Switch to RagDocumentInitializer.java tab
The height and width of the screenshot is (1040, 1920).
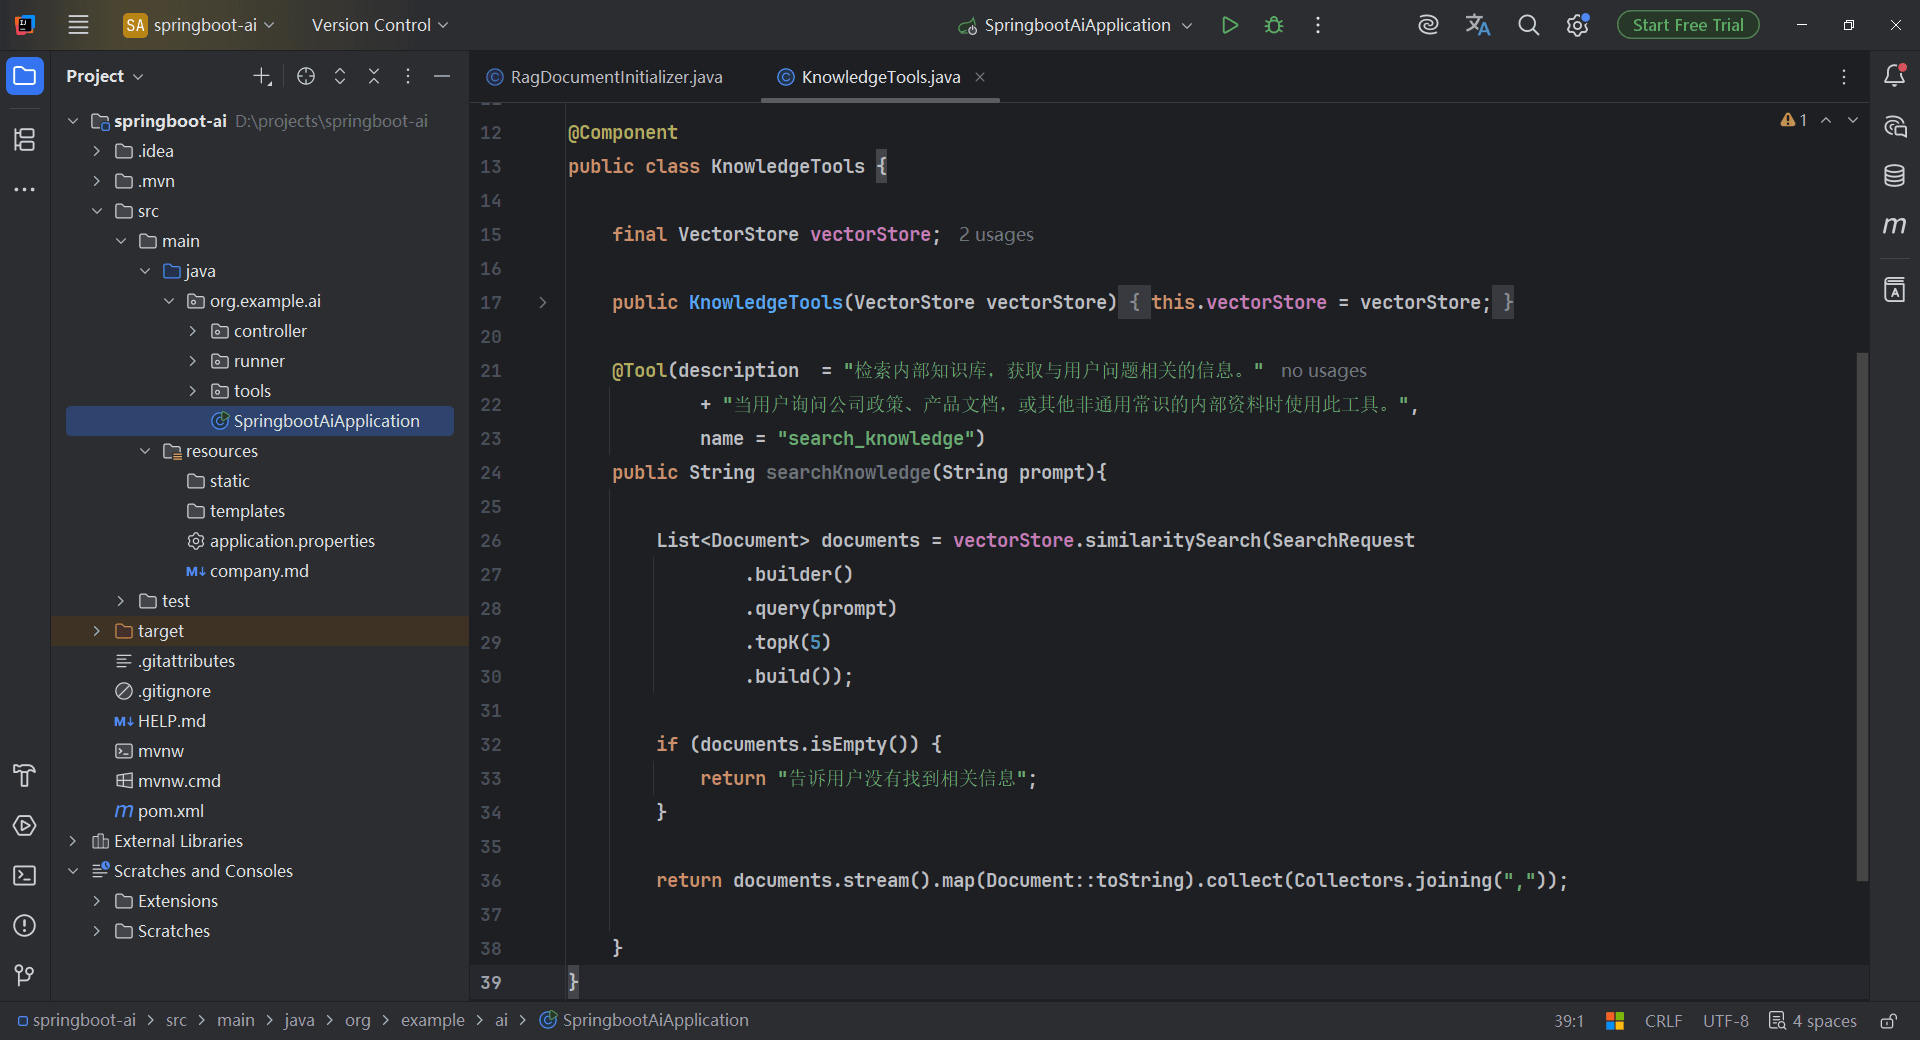point(604,77)
